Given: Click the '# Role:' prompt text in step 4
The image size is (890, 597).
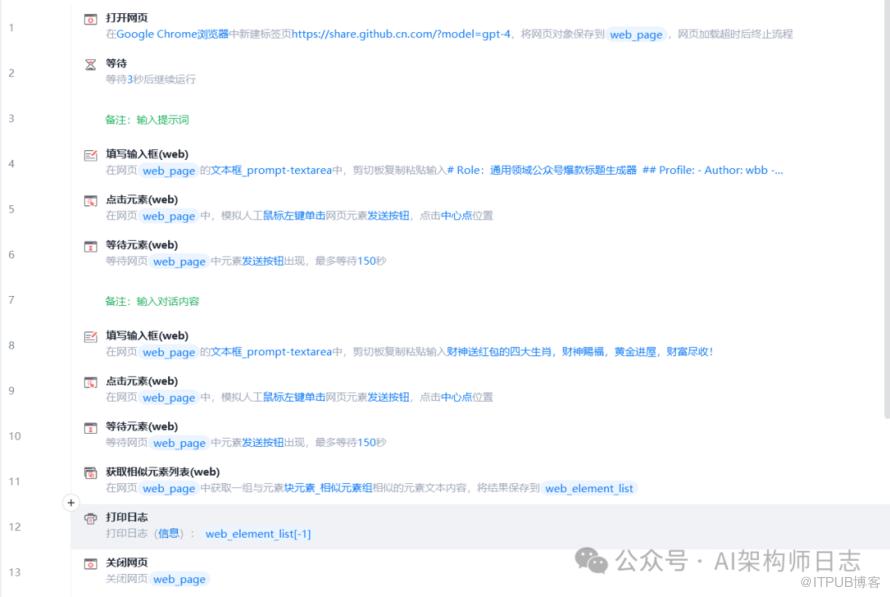Looking at the screenshot, I should (615, 170).
